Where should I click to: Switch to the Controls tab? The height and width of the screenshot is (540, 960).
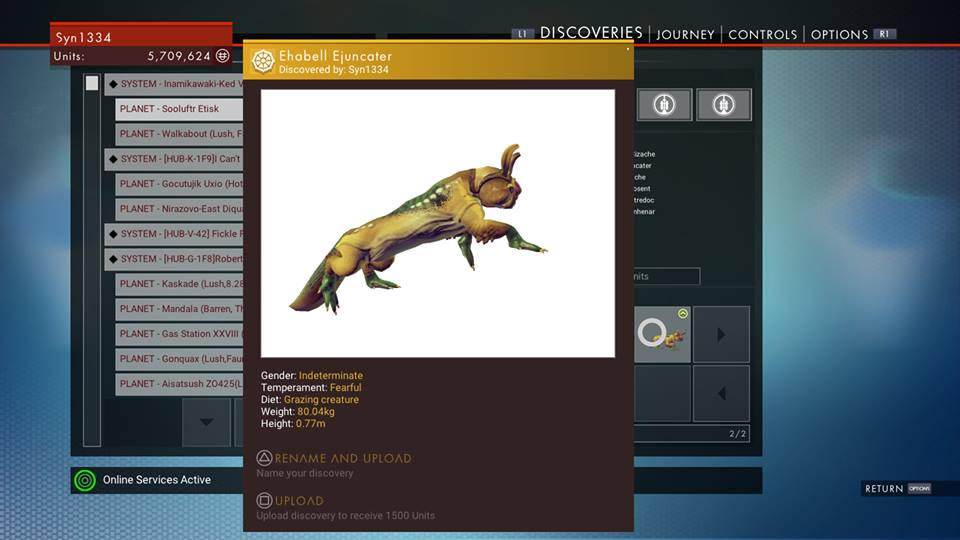(762, 34)
